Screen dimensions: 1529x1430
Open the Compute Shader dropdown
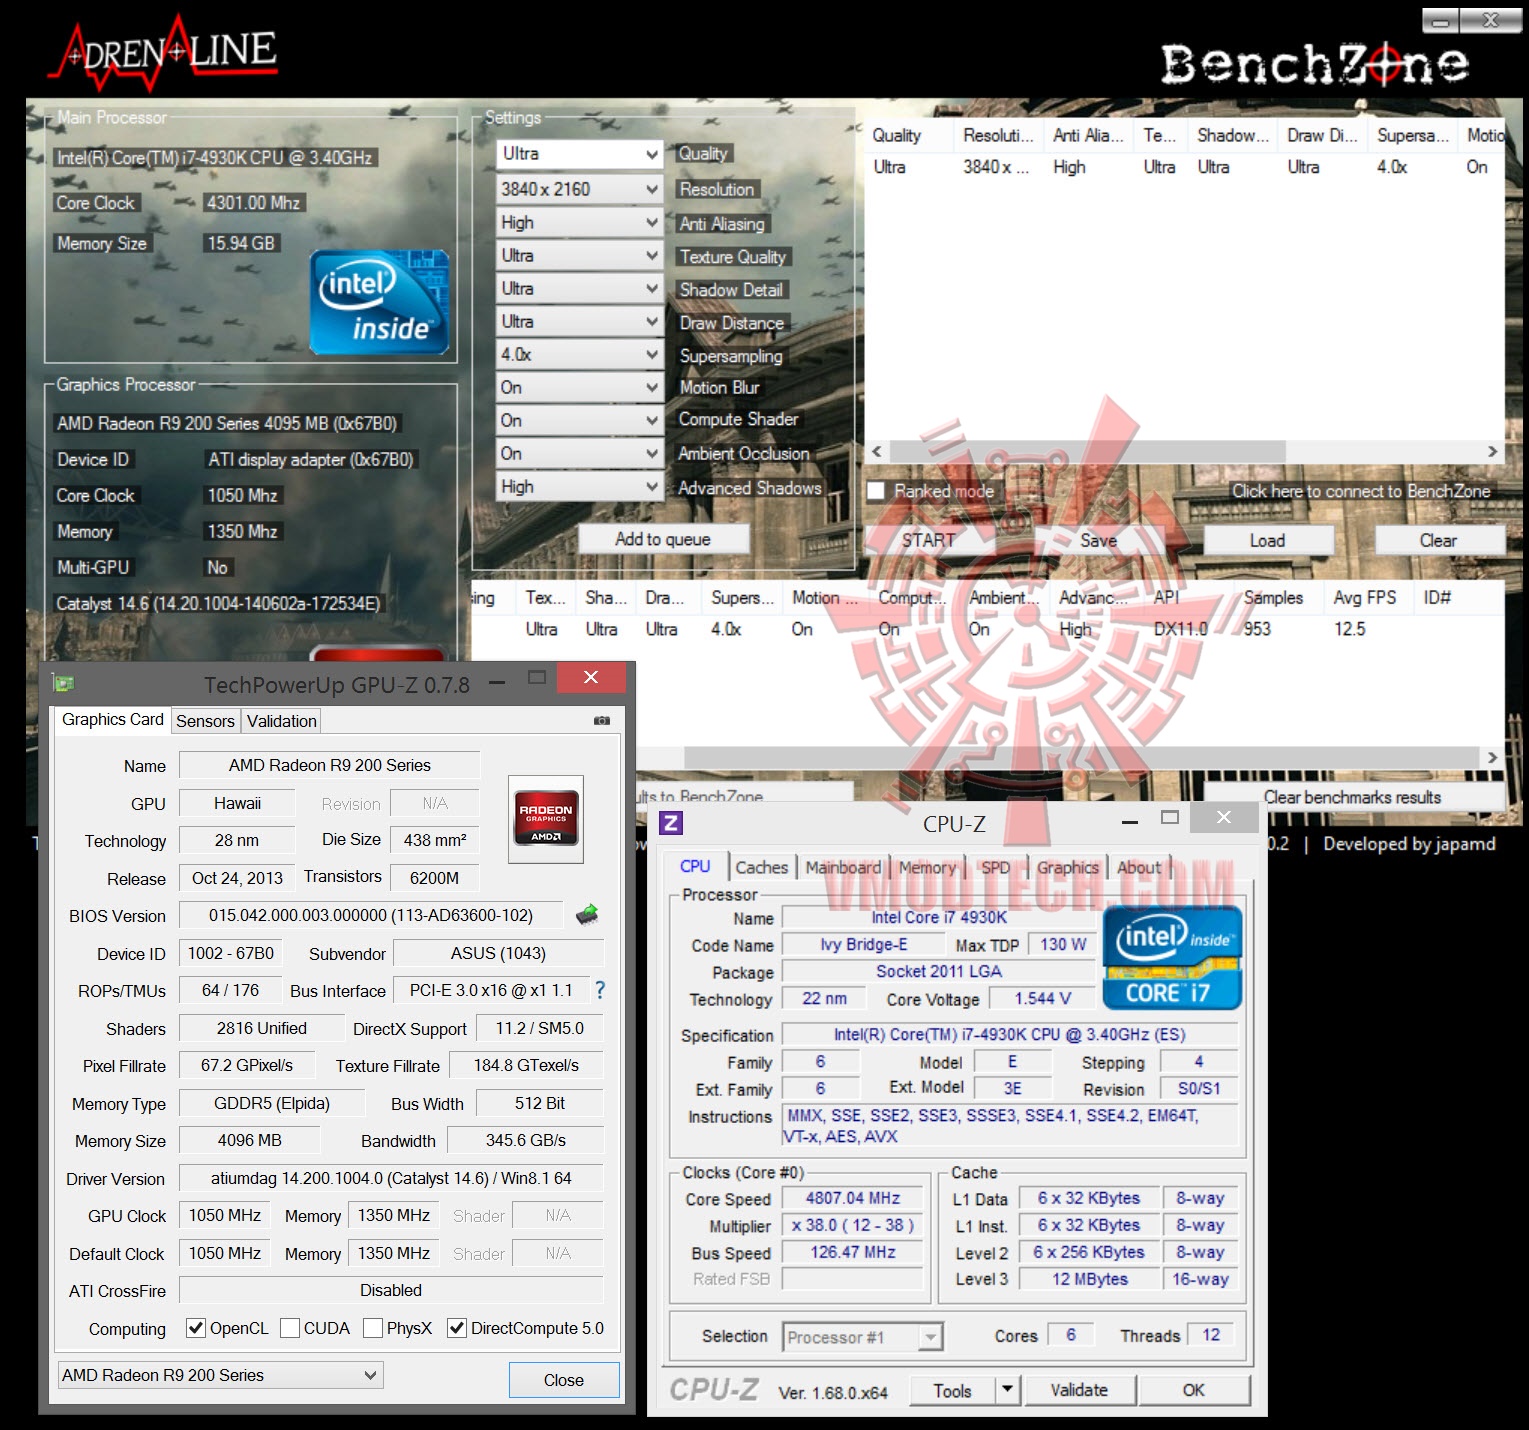(580, 420)
